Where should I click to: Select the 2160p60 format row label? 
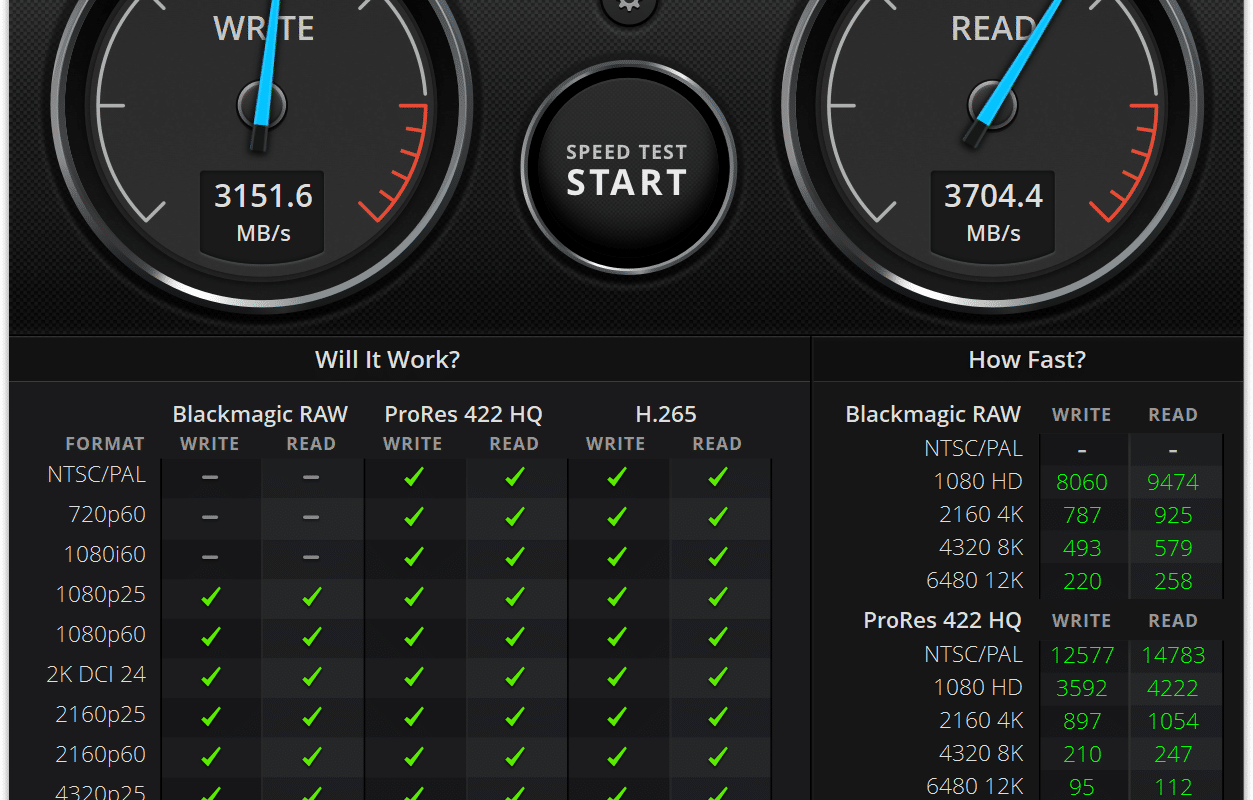point(101,755)
